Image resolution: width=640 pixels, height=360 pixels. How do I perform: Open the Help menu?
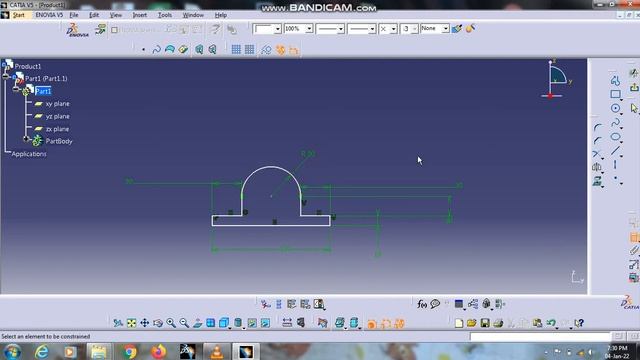point(221,15)
